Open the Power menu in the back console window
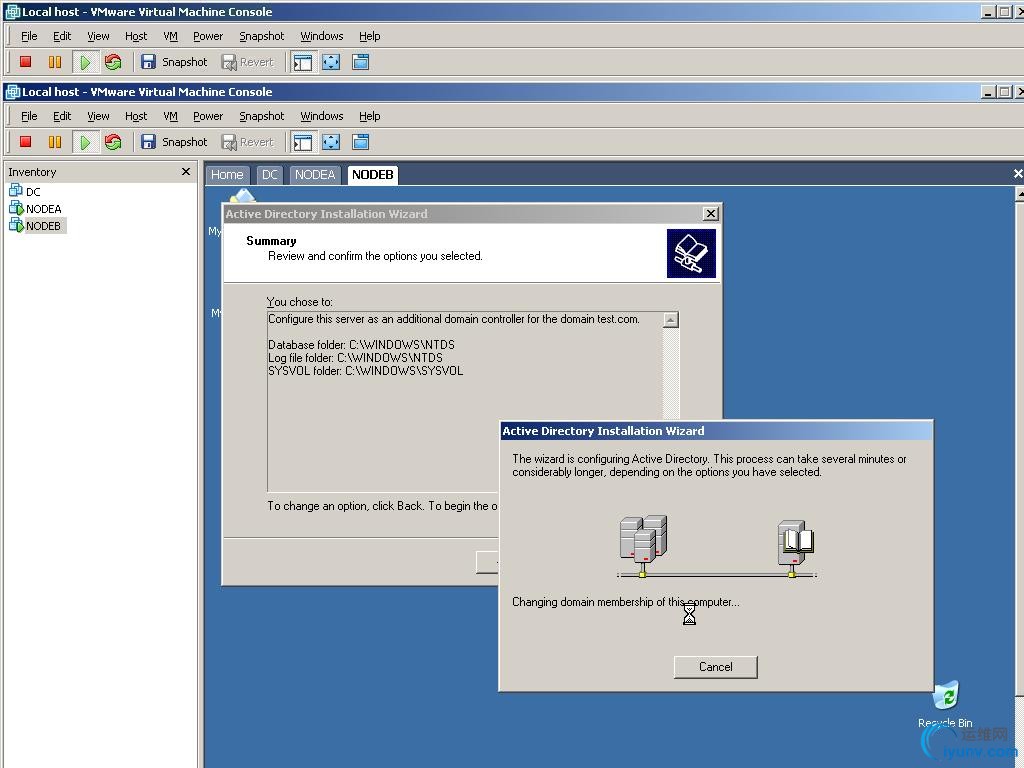Viewport: 1024px width, 768px height. tap(208, 36)
